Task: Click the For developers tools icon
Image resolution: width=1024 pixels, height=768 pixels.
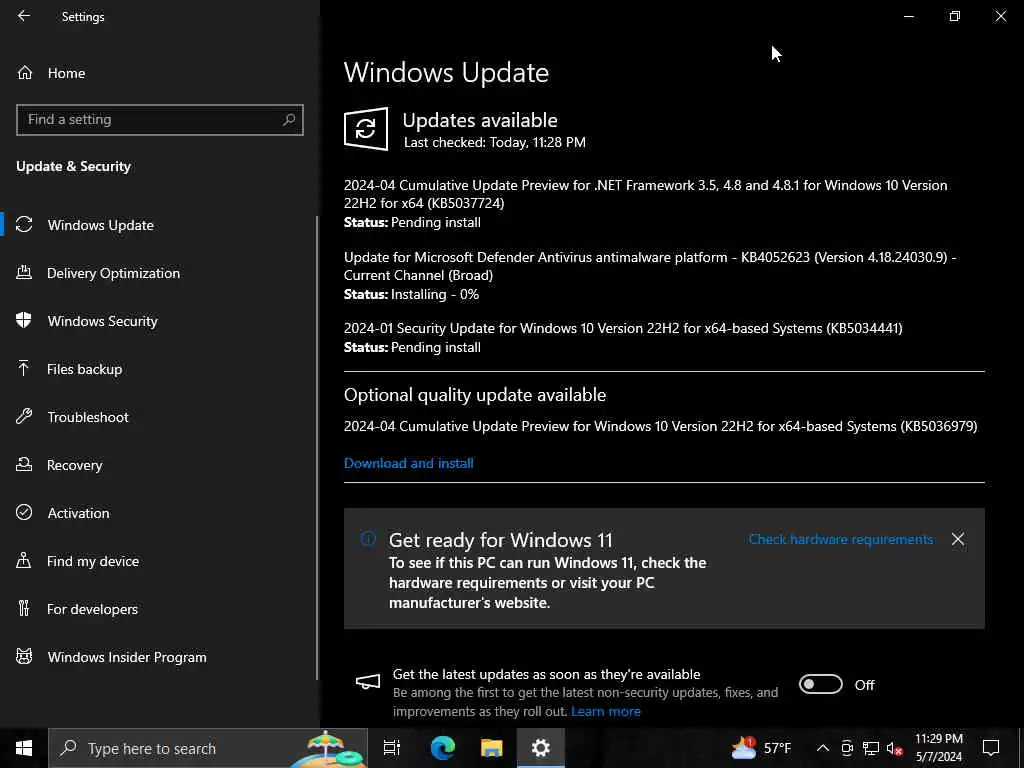Action: pyautogui.click(x=24, y=609)
